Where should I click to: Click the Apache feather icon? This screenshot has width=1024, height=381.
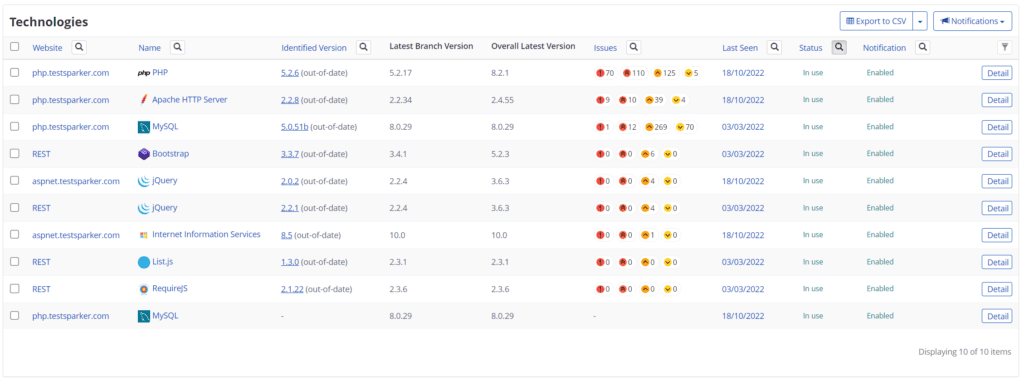tap(144, 100)
